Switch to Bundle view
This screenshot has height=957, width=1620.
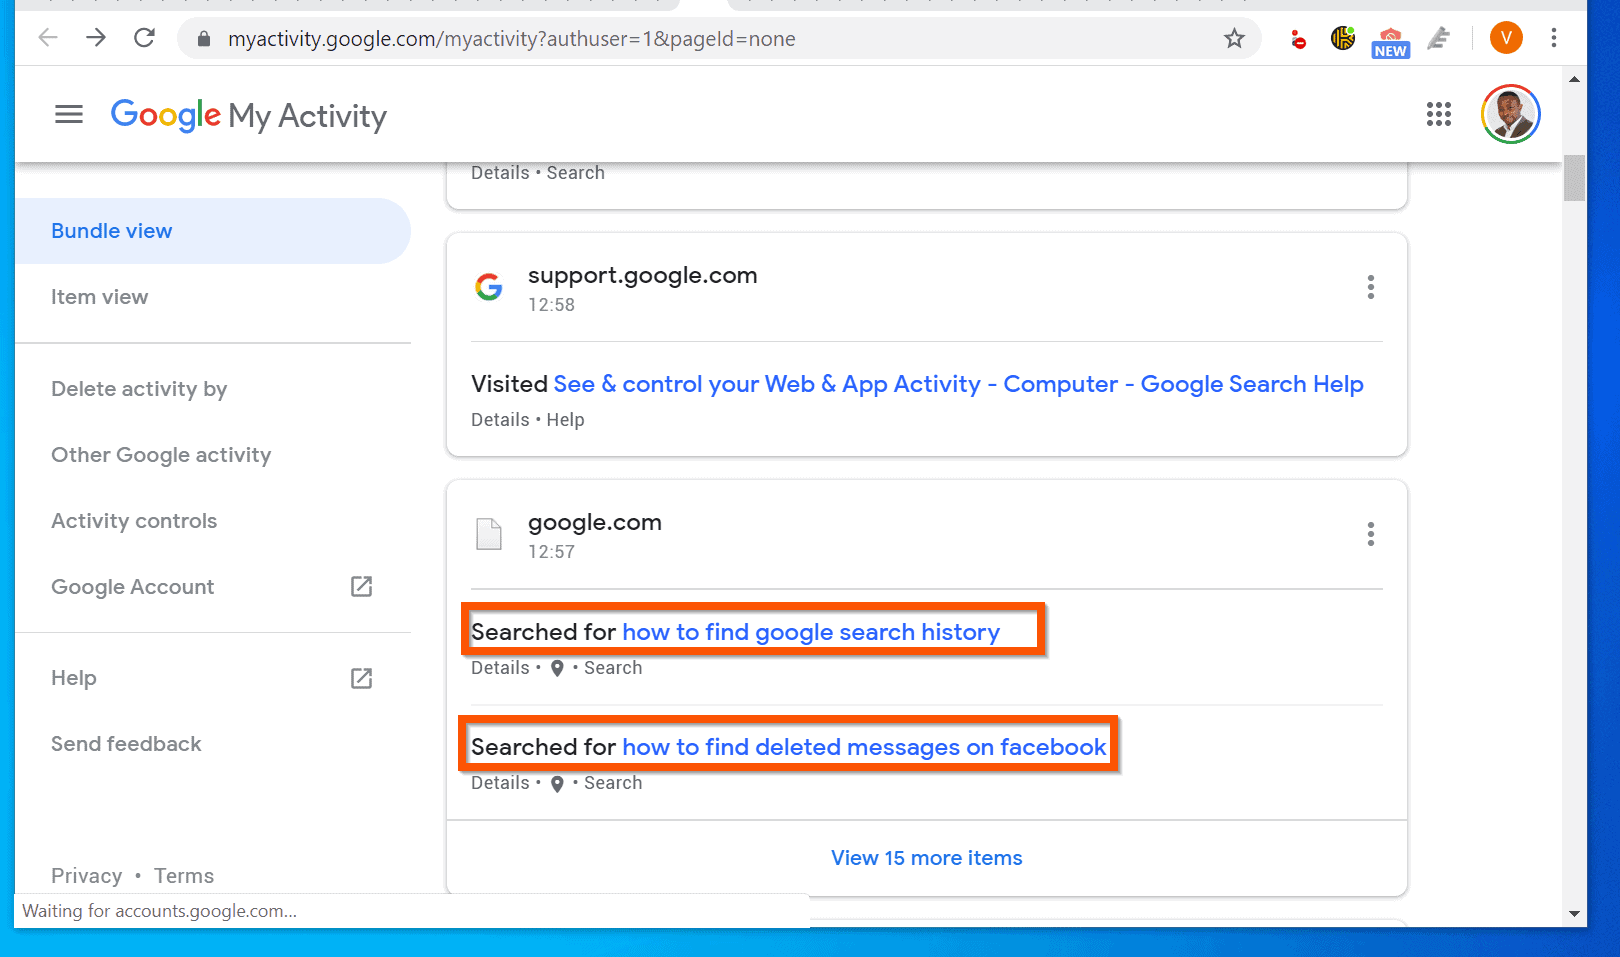click(111, 230)
